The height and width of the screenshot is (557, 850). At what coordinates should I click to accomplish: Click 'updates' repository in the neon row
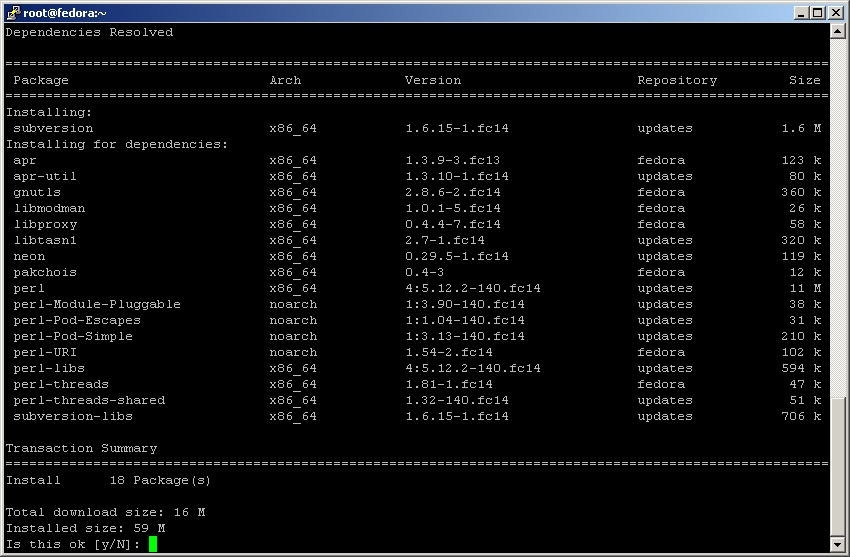tap(665, 256)
